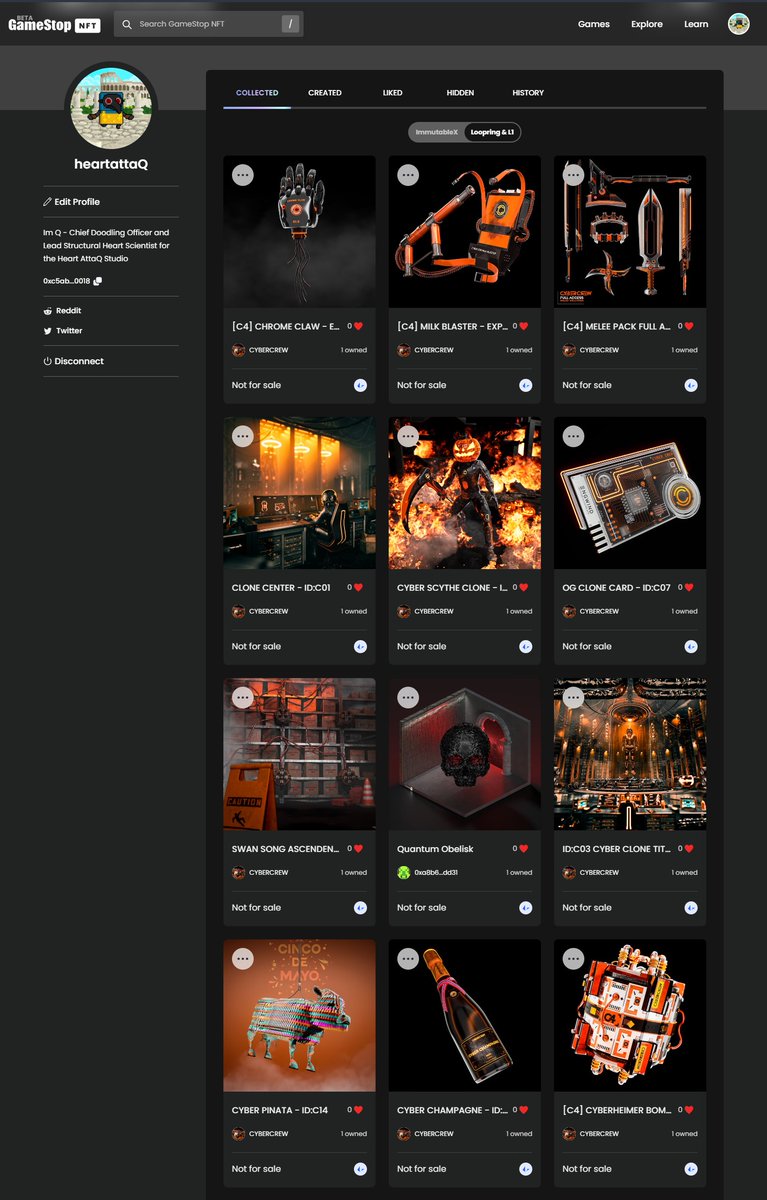This screenshot has width=767, height=1200.
Task: Open the Cyber Champagne bottle thumbnail
Action: coord(465,1015)
